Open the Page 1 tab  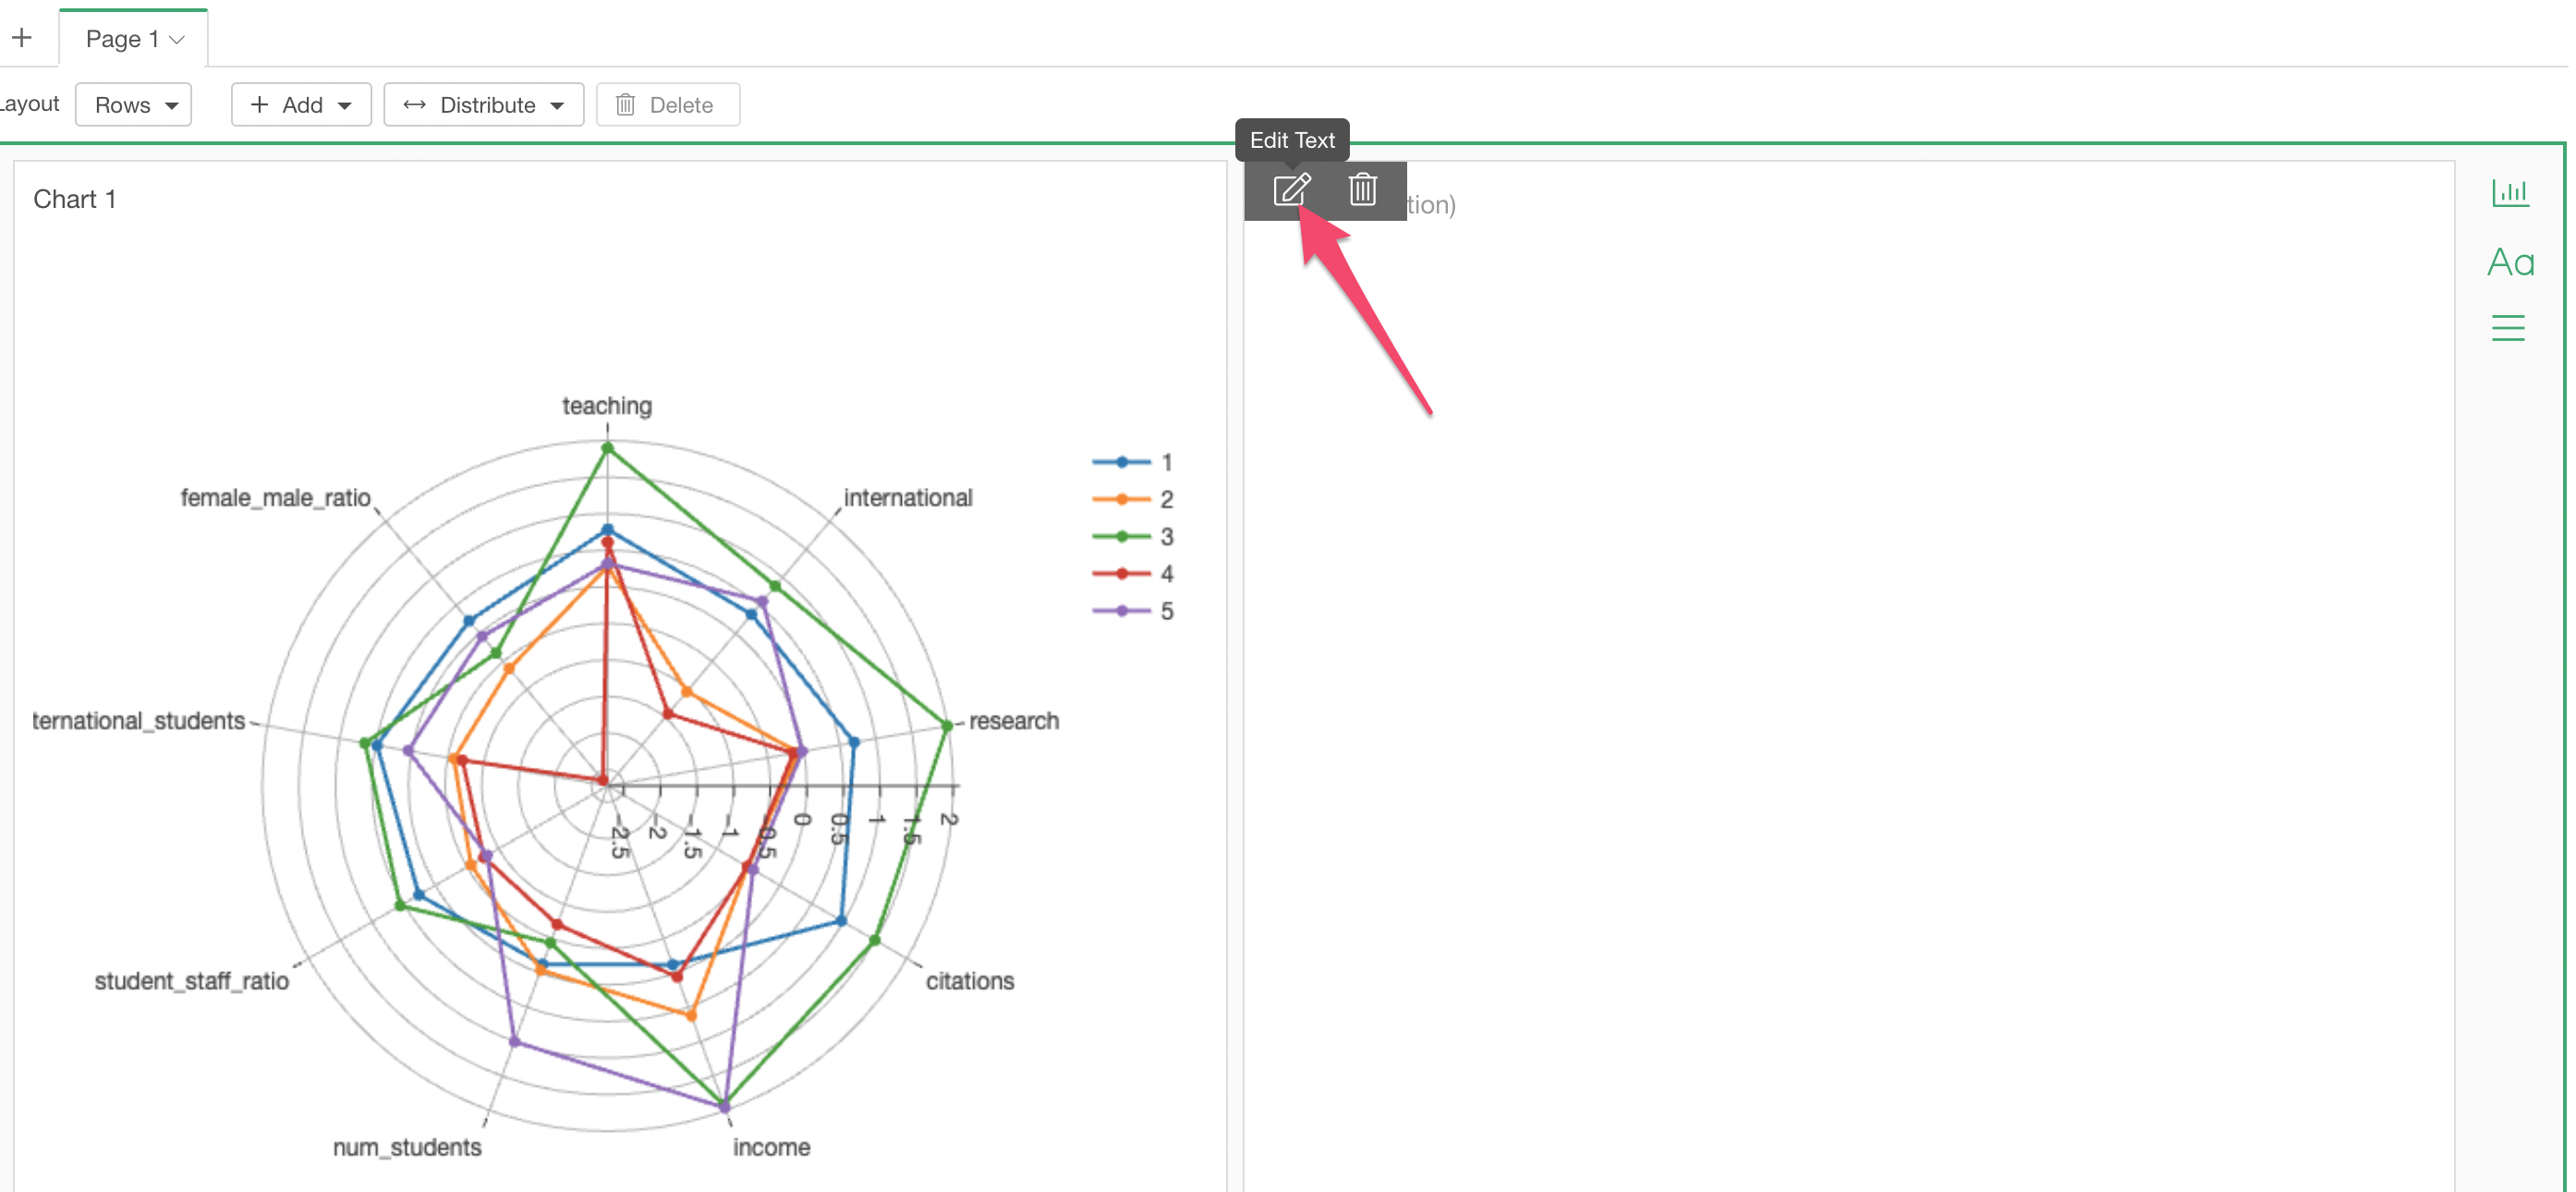point(134,38)
